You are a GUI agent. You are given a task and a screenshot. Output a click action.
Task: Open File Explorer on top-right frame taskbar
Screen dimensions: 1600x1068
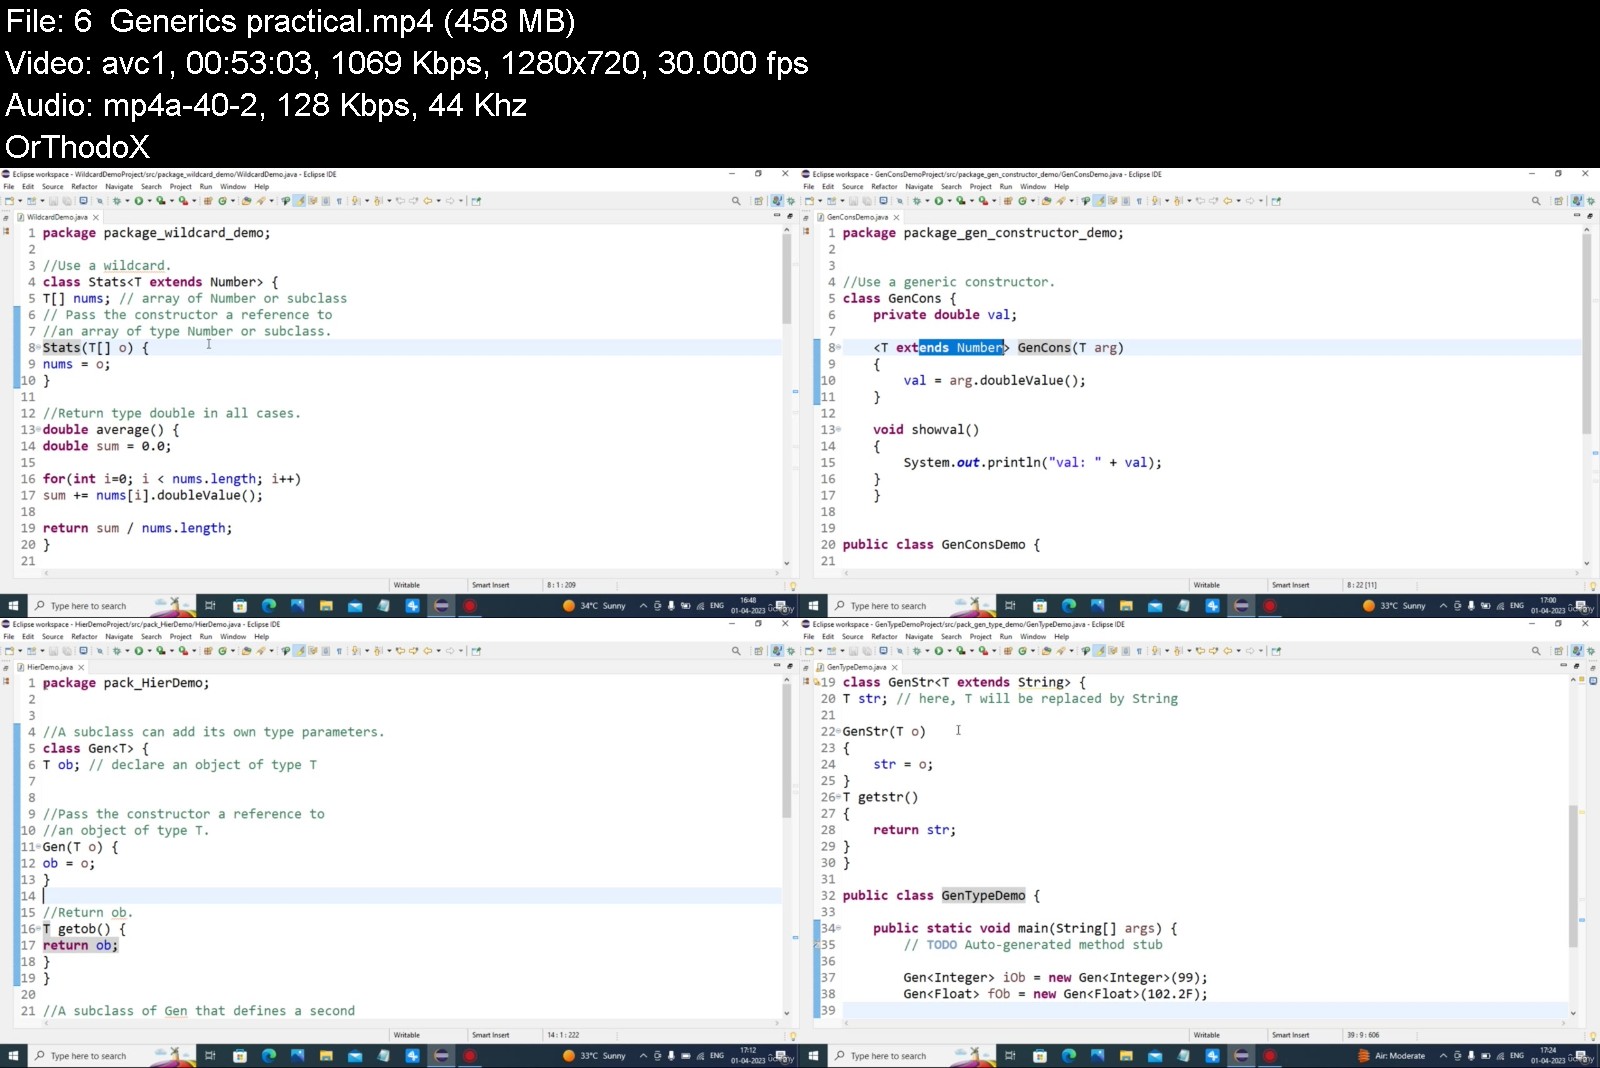coord(1126,605)
